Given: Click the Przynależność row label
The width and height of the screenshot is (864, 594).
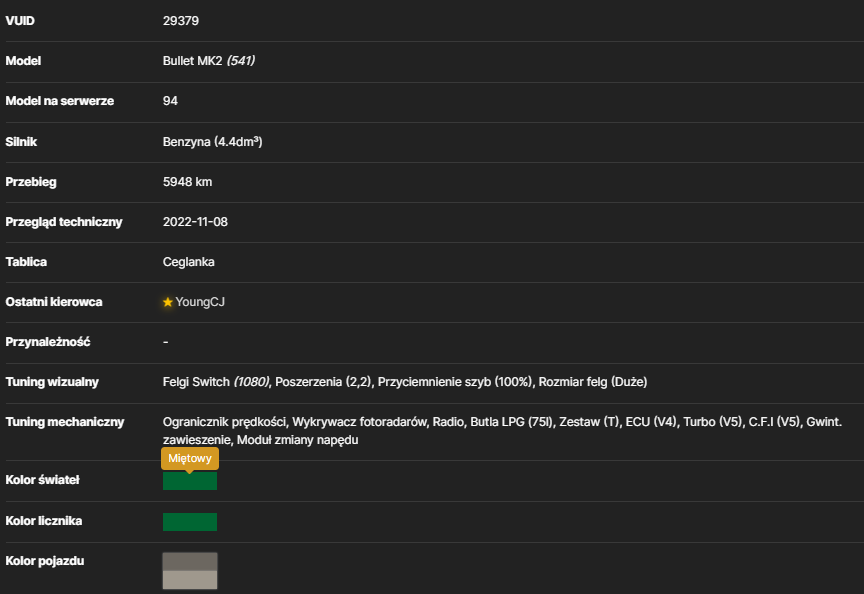Looking at the screenshot, I should (48, 342).
